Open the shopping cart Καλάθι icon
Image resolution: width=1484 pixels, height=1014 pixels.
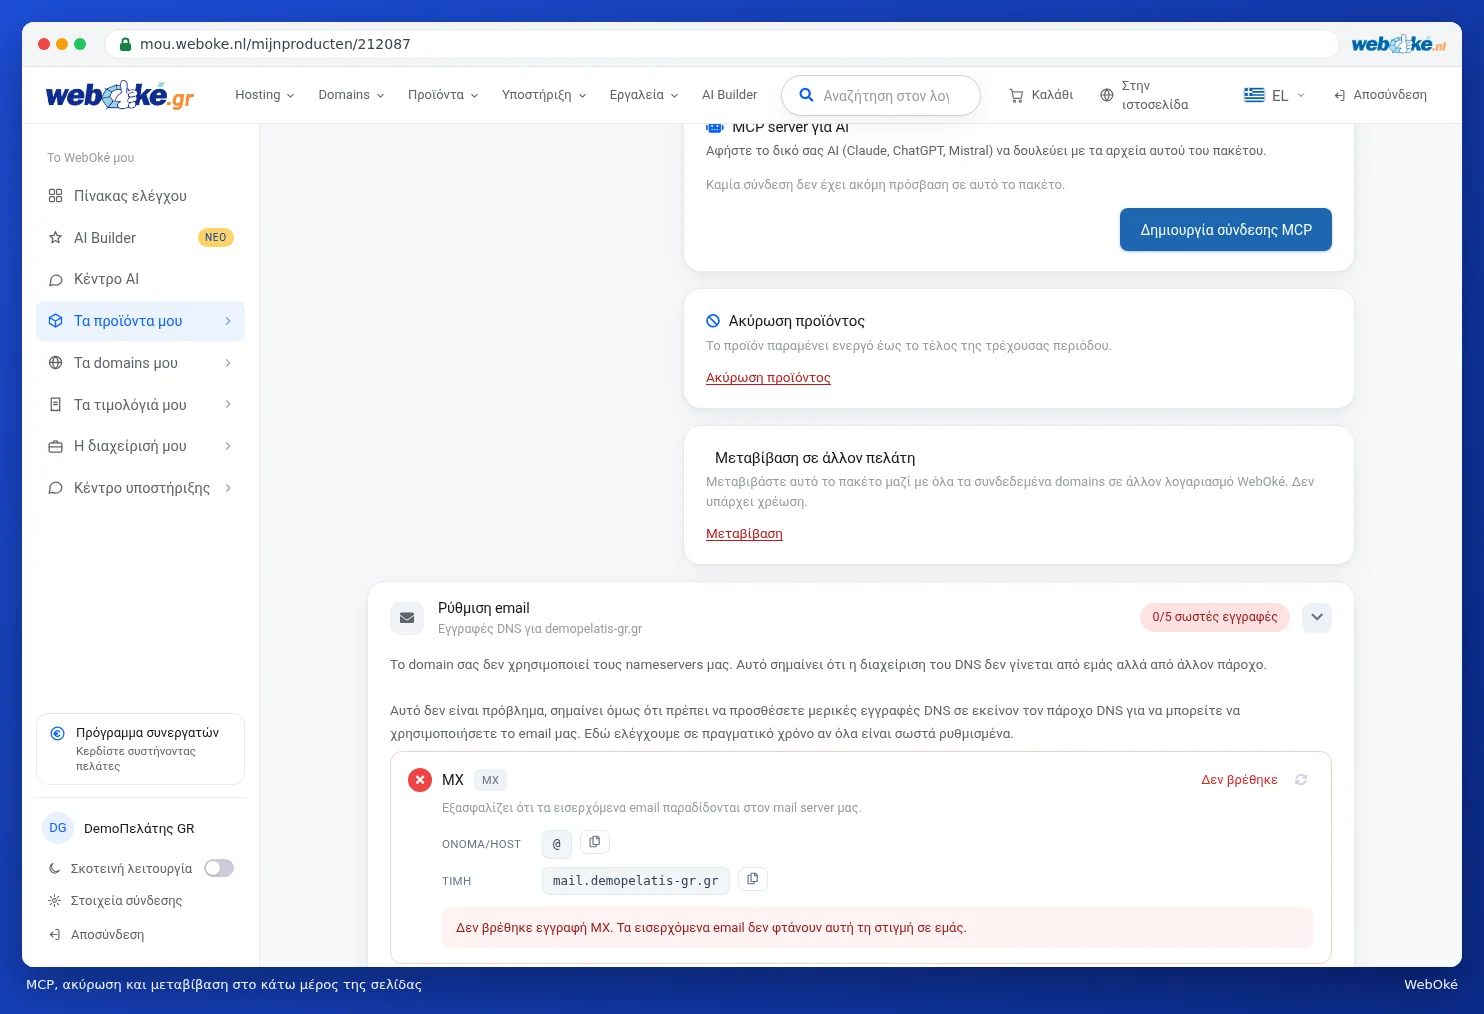pyautogui.click(x=1016, y=95)
